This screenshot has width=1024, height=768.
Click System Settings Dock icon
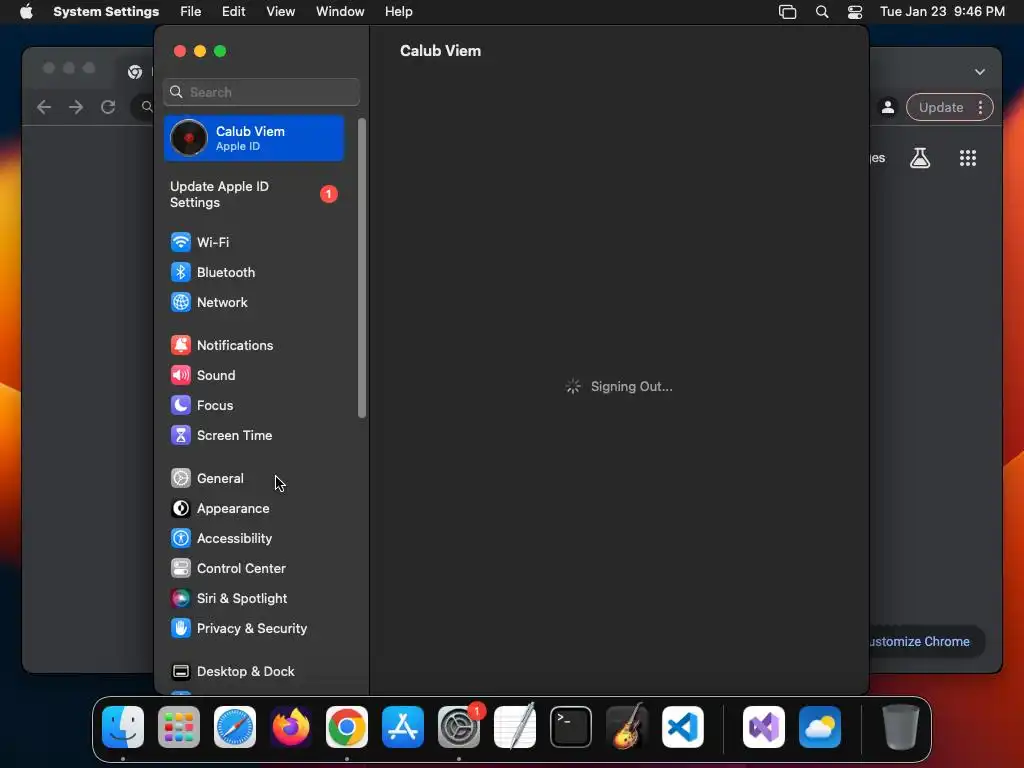(x=459, y=727)
